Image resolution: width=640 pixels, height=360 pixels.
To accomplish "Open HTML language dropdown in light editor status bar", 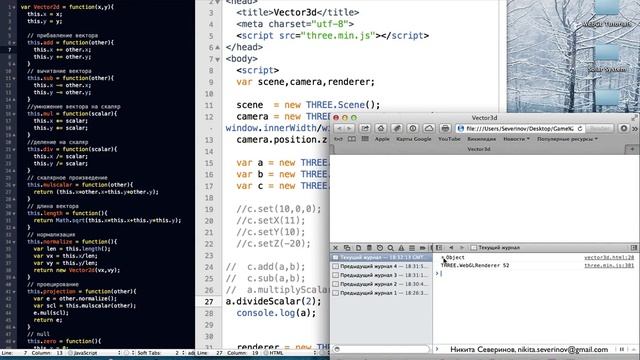I will [x=289, y=353].
